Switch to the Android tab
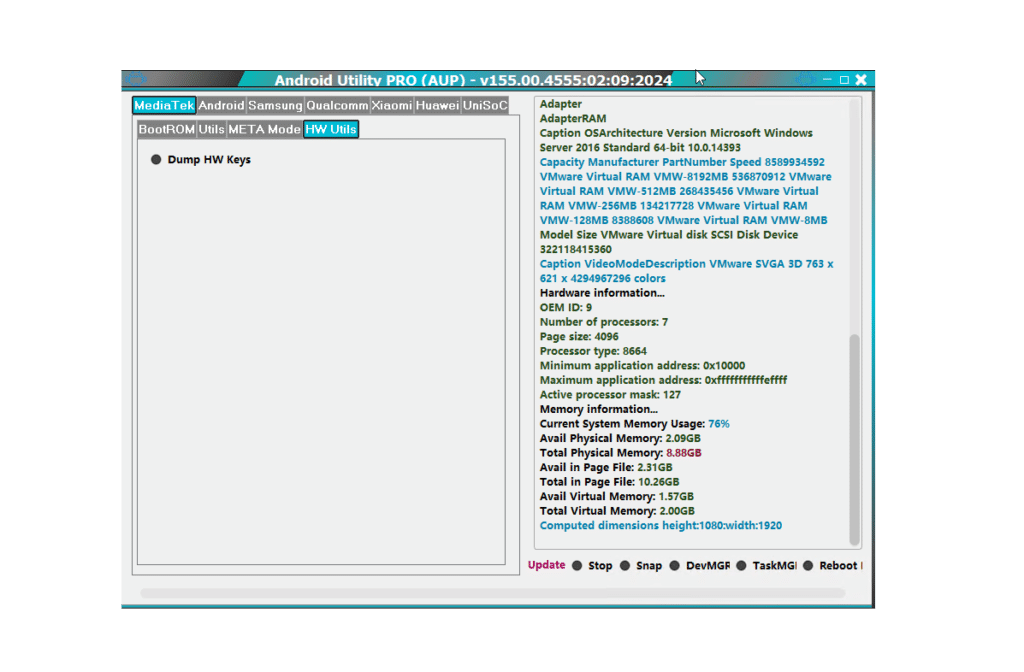1024x672 pixels. (221, 105)
